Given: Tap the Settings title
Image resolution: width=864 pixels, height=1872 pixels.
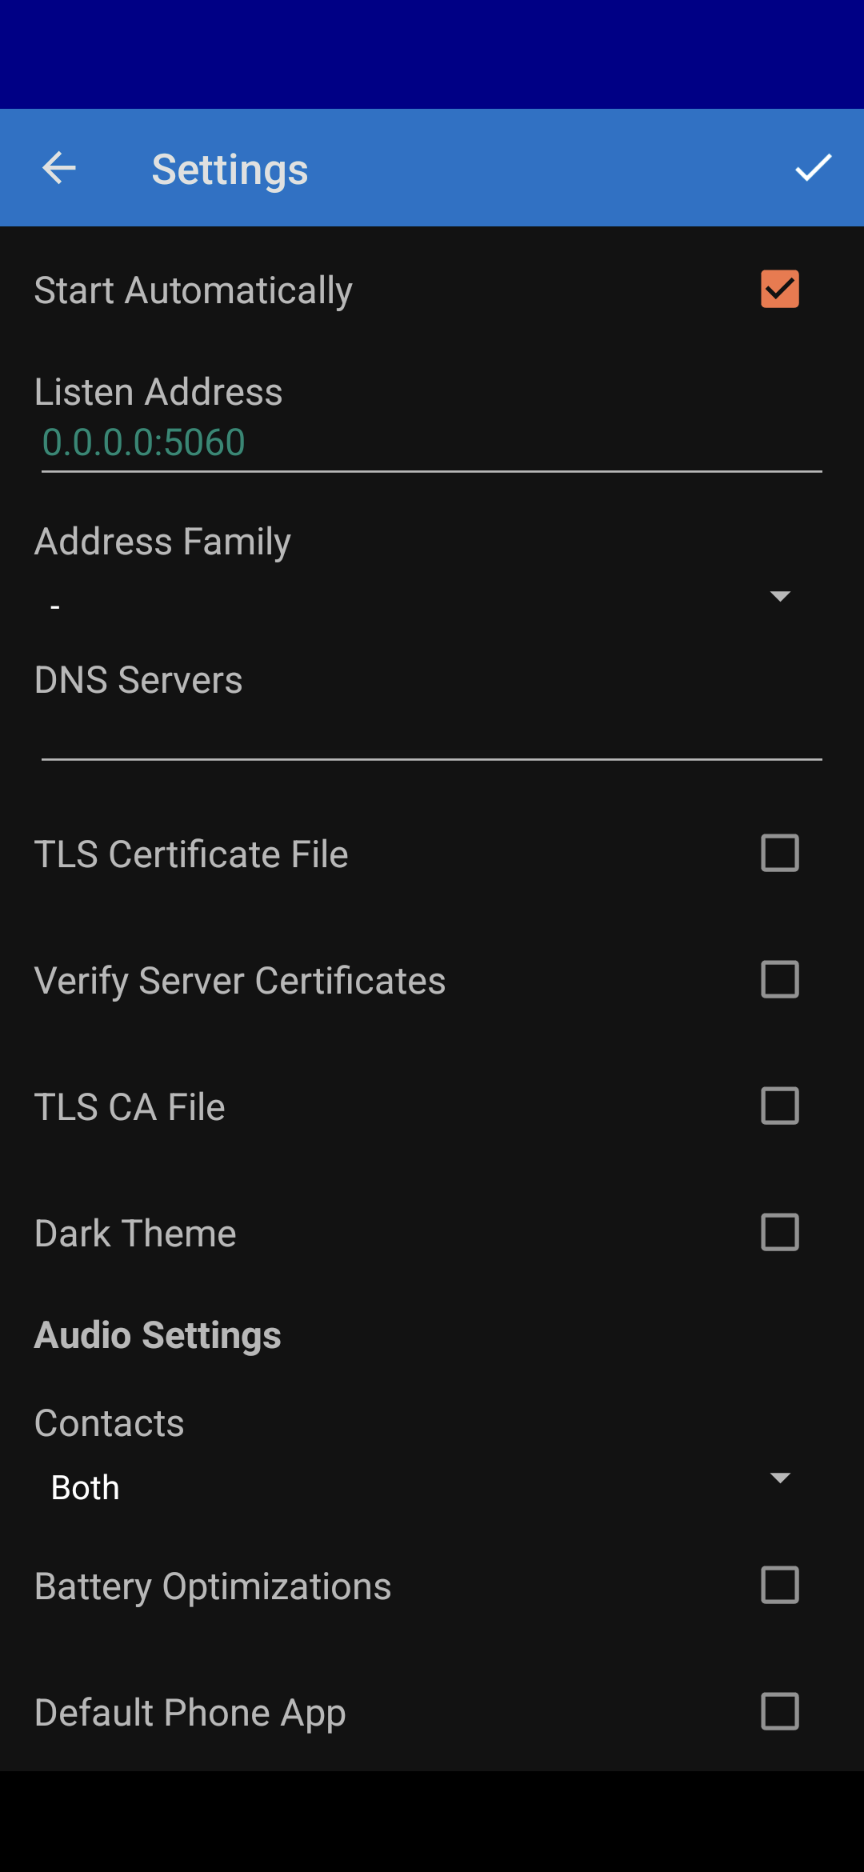Looking at the screenshot, I should [229, 169].
